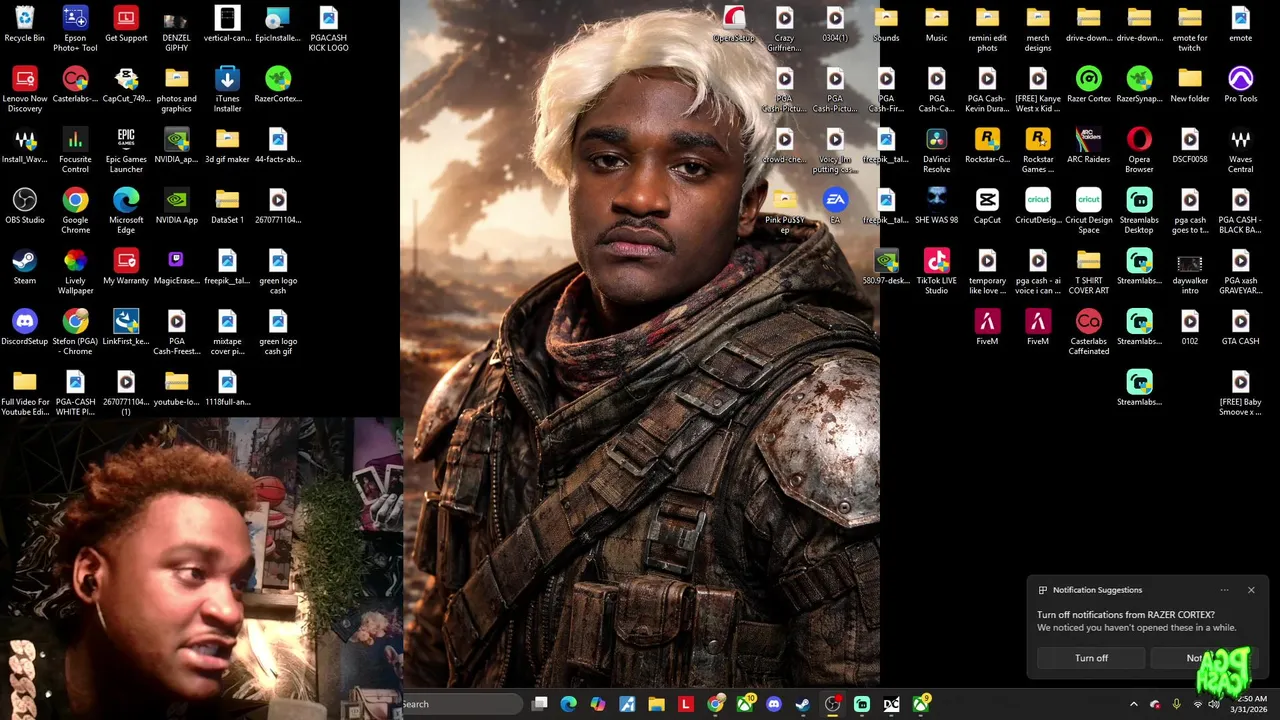
Task: Close the Notification Suggestions popup
Action: point(1251,590)
